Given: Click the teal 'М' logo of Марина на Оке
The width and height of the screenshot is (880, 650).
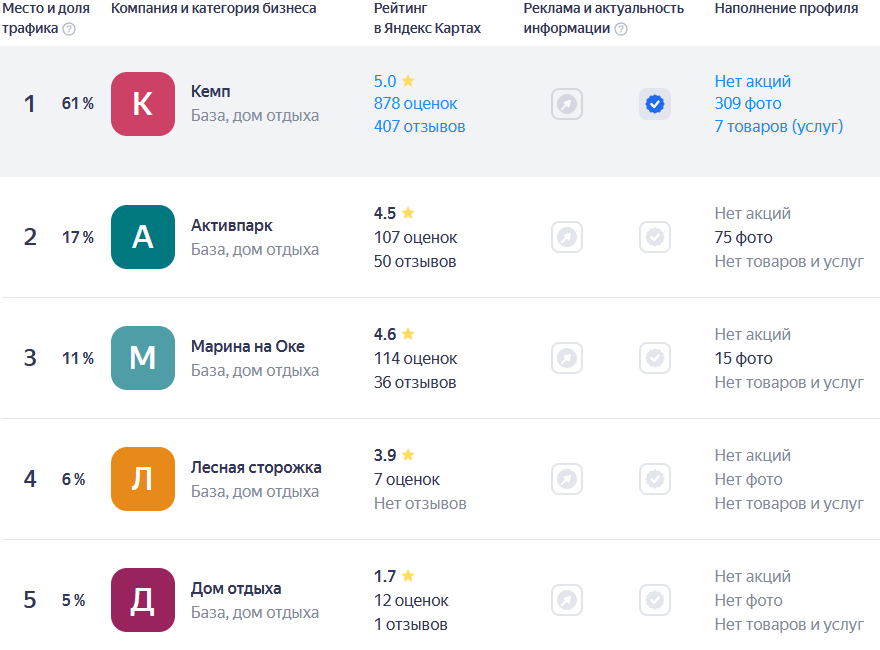Looking at the screenshot, I should click(143, 358).
